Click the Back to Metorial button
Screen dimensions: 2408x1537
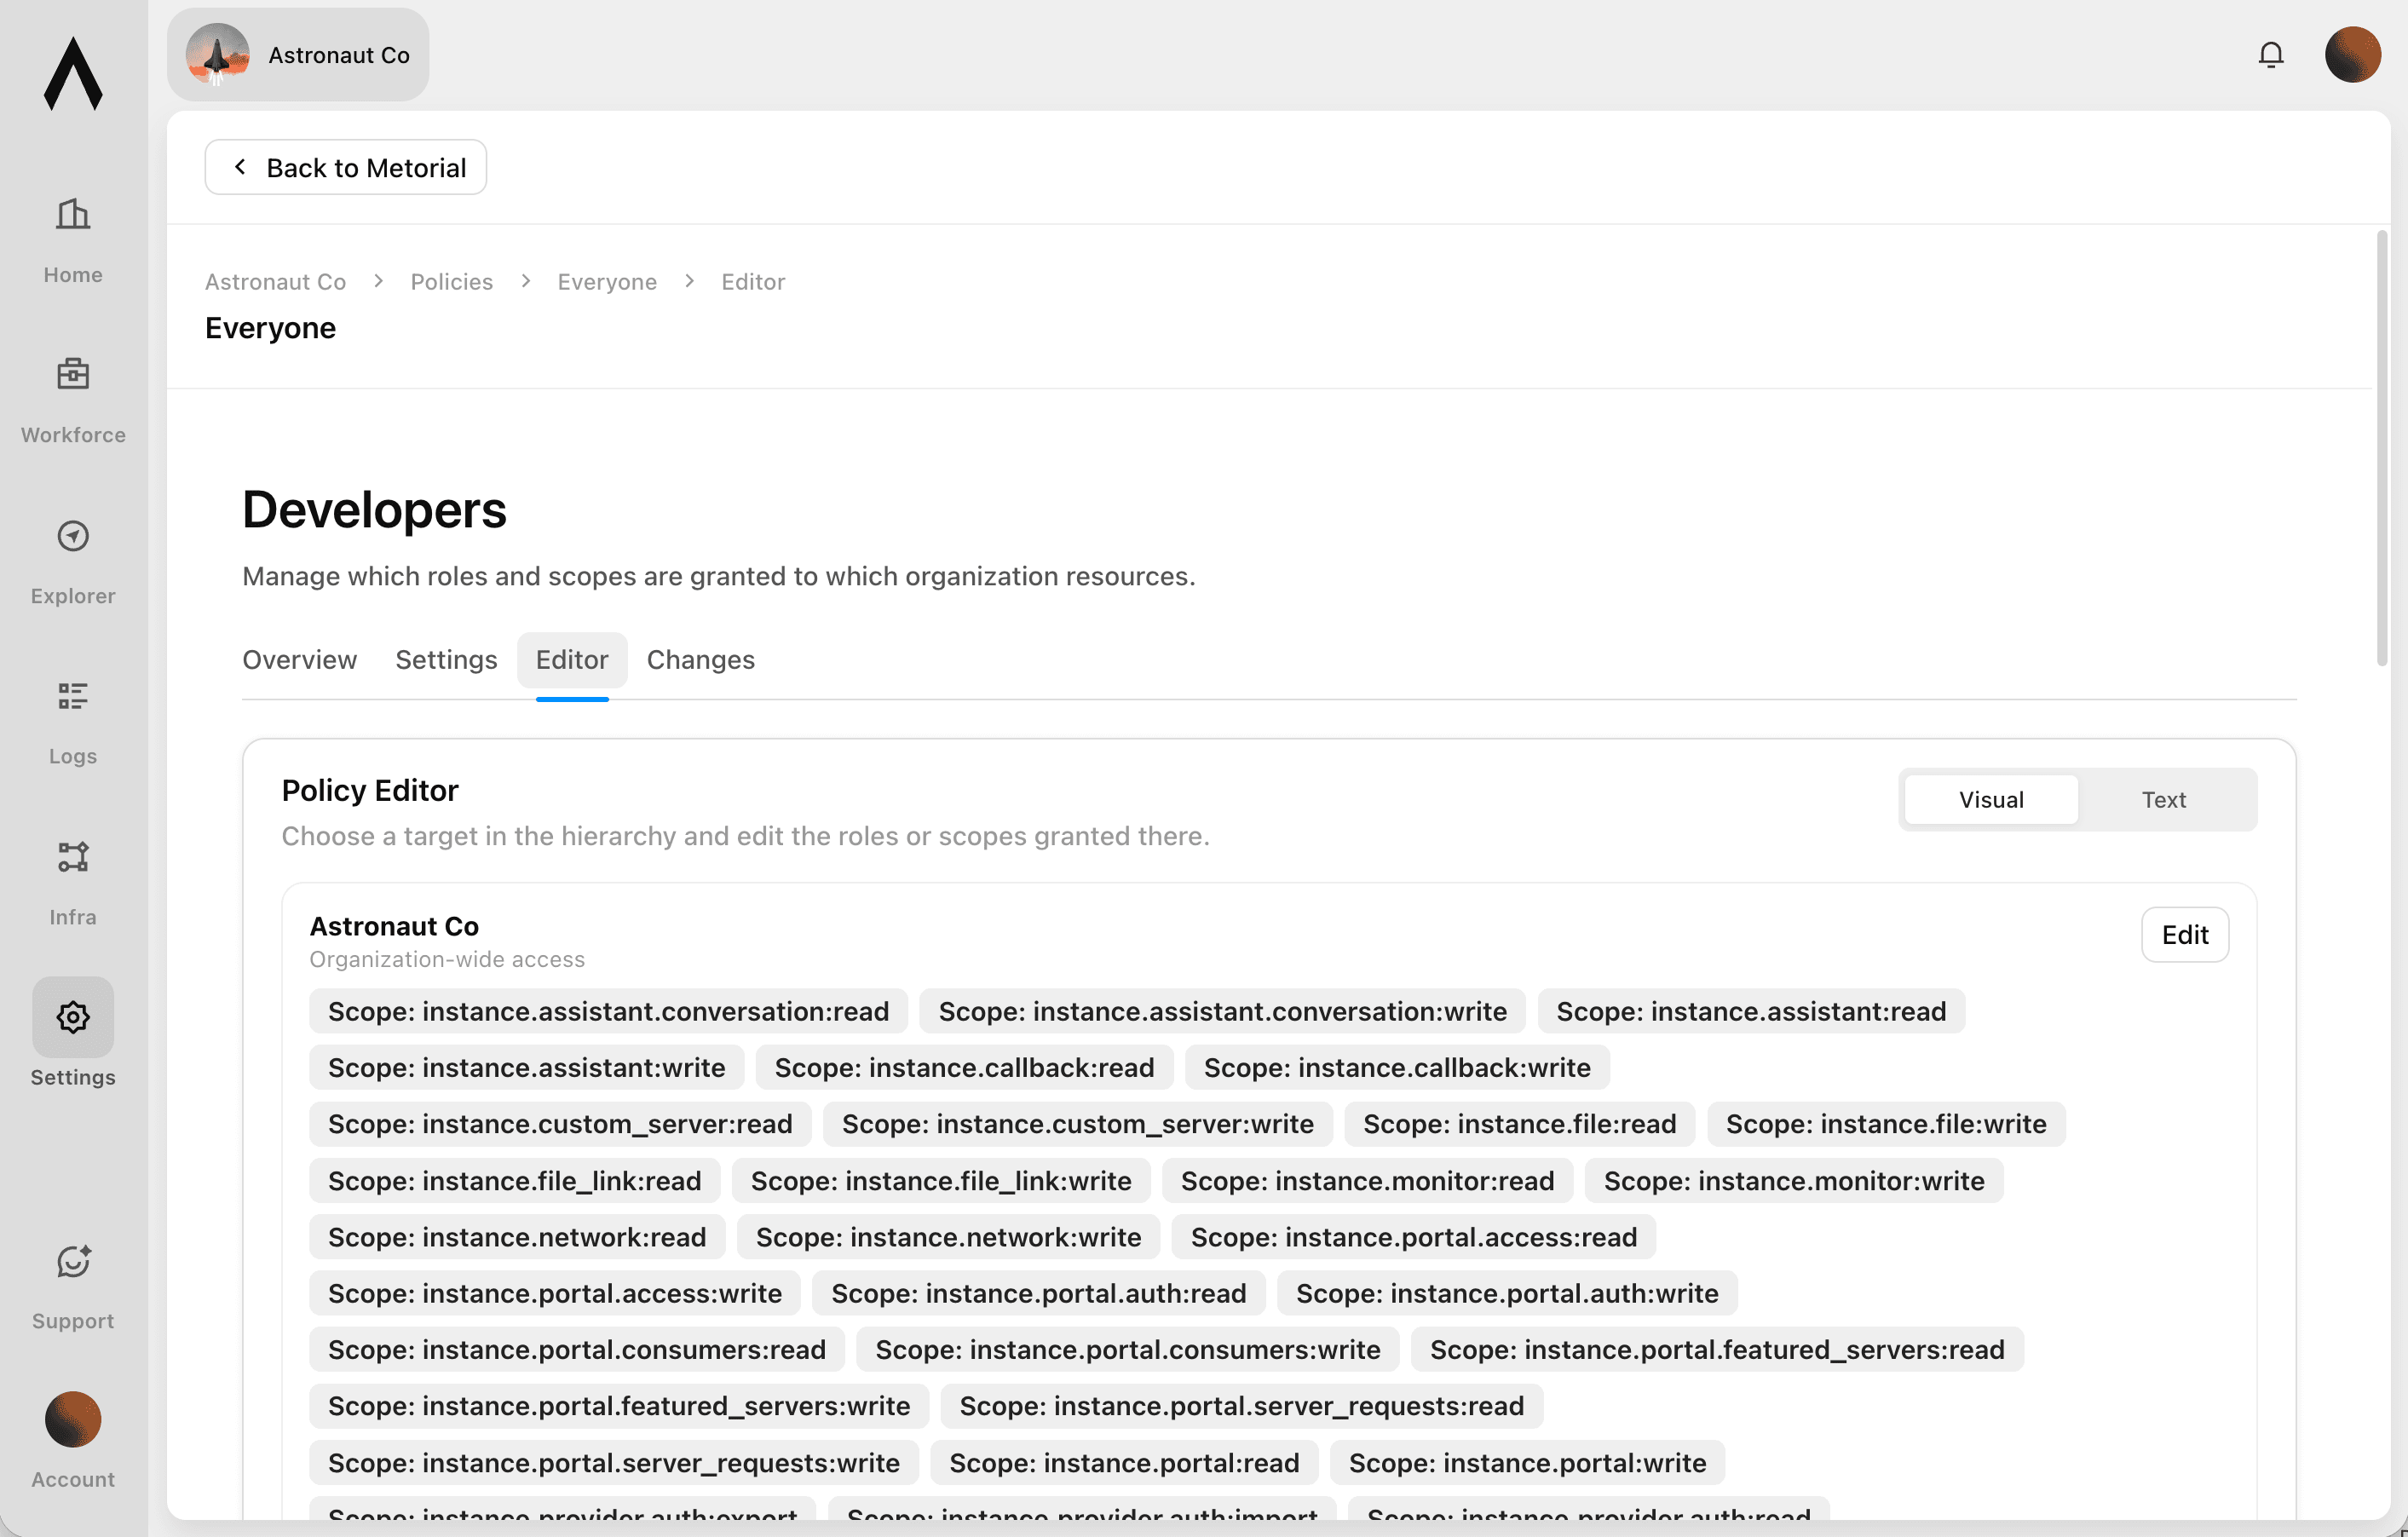[x=346, y=167]
